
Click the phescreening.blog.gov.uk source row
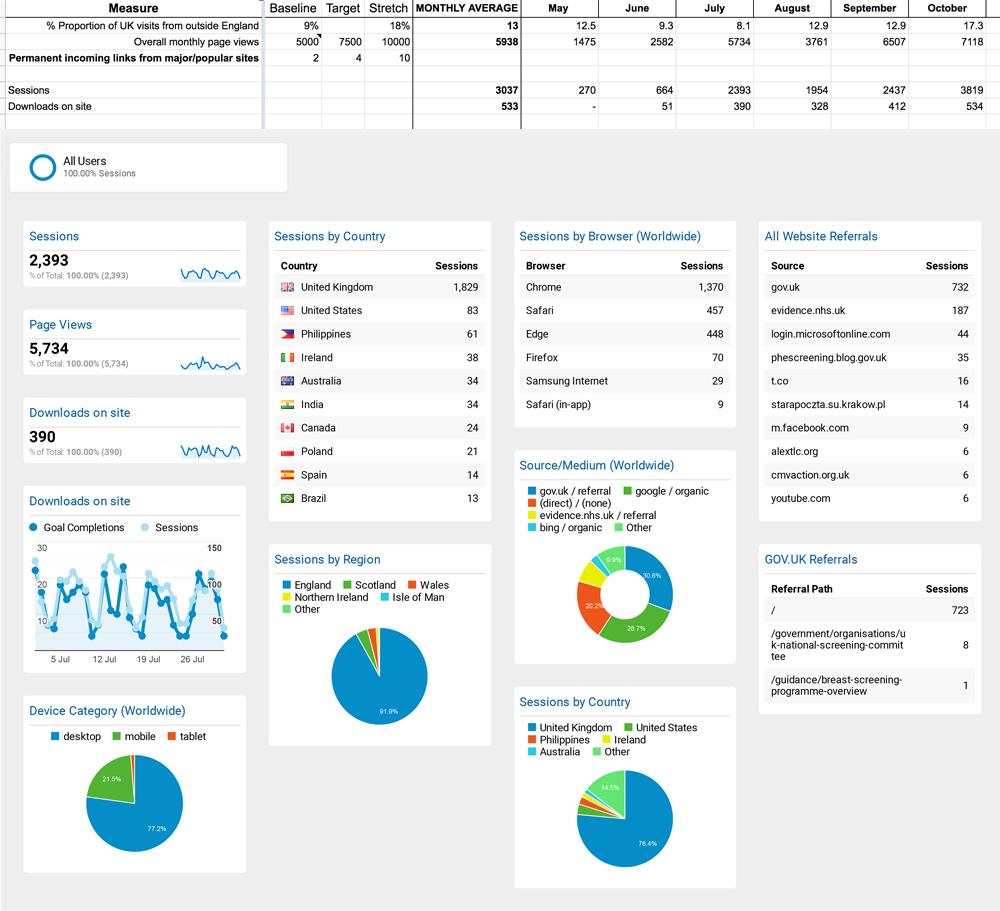click(869, 358)
